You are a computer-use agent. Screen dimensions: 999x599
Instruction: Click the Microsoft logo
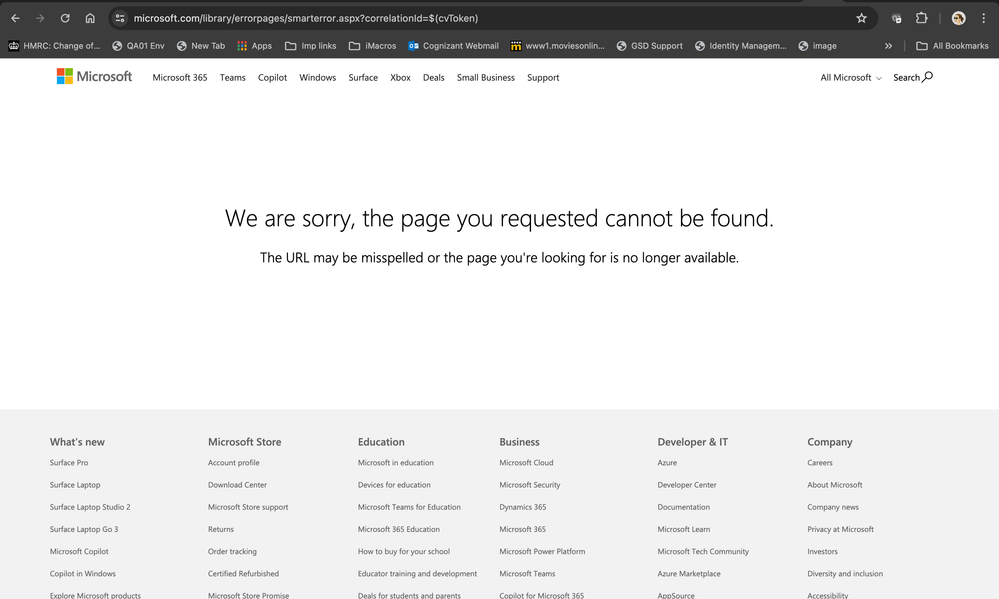click(x=94, y=76)
